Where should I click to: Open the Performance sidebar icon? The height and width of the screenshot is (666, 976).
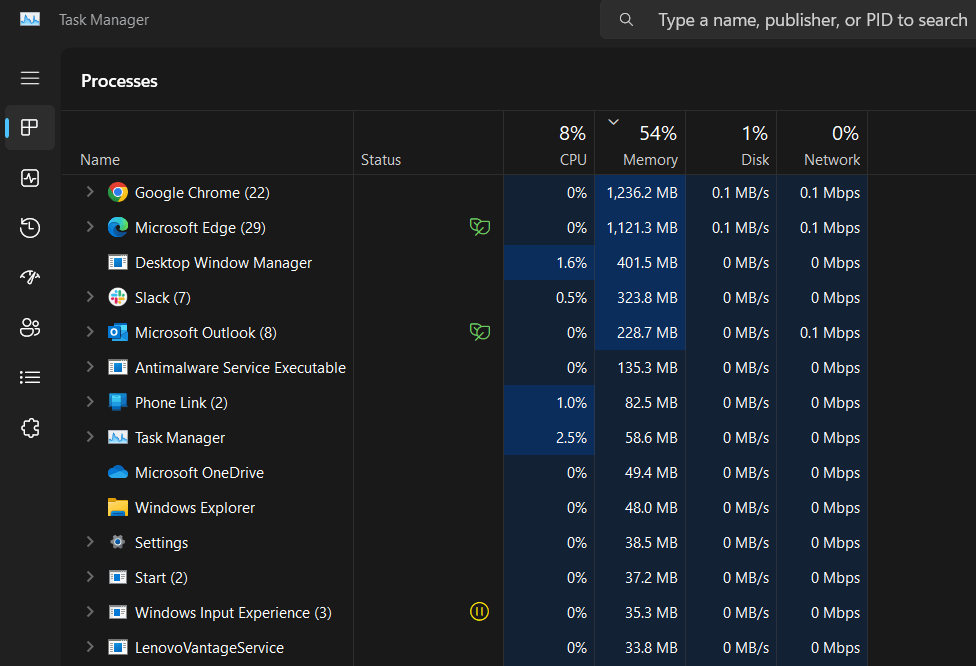pos(30,178)
